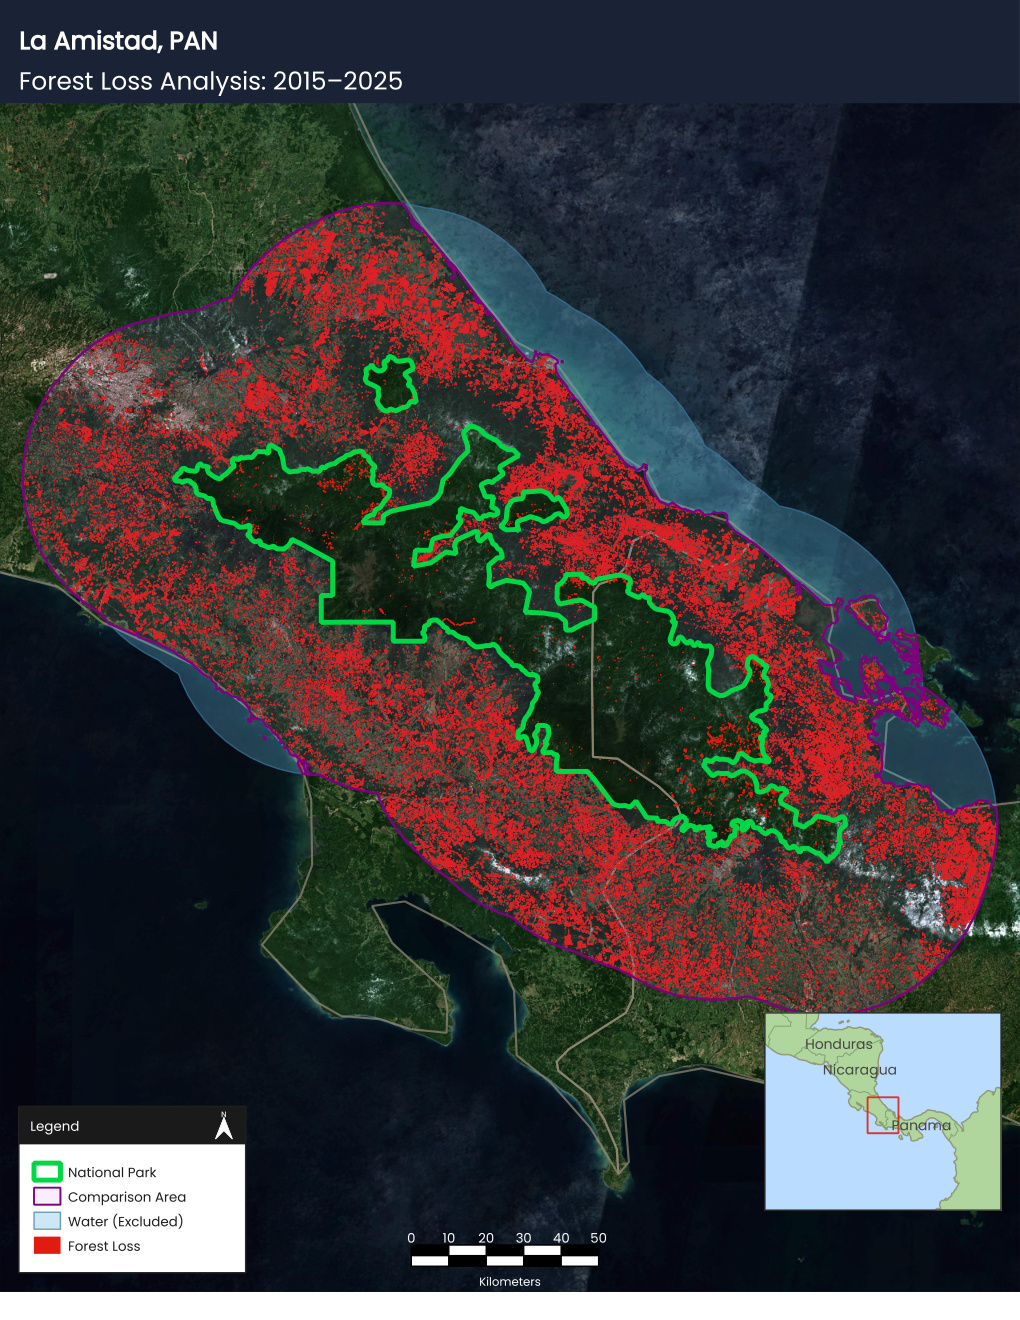Click the "La Amistad, PAN" map title

coord(118,41)
